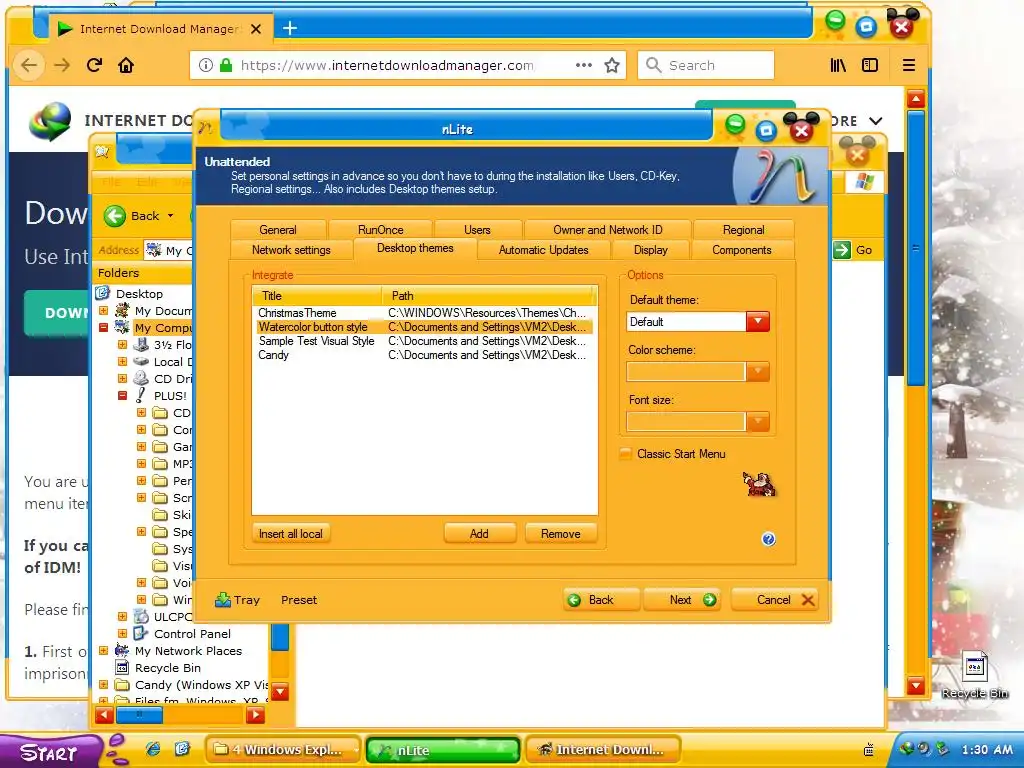The height and width of the screenshot is (768, 1024).
Task: Click the second Quick Launch icon on taskbar
Action: click(x=183, y=749)
